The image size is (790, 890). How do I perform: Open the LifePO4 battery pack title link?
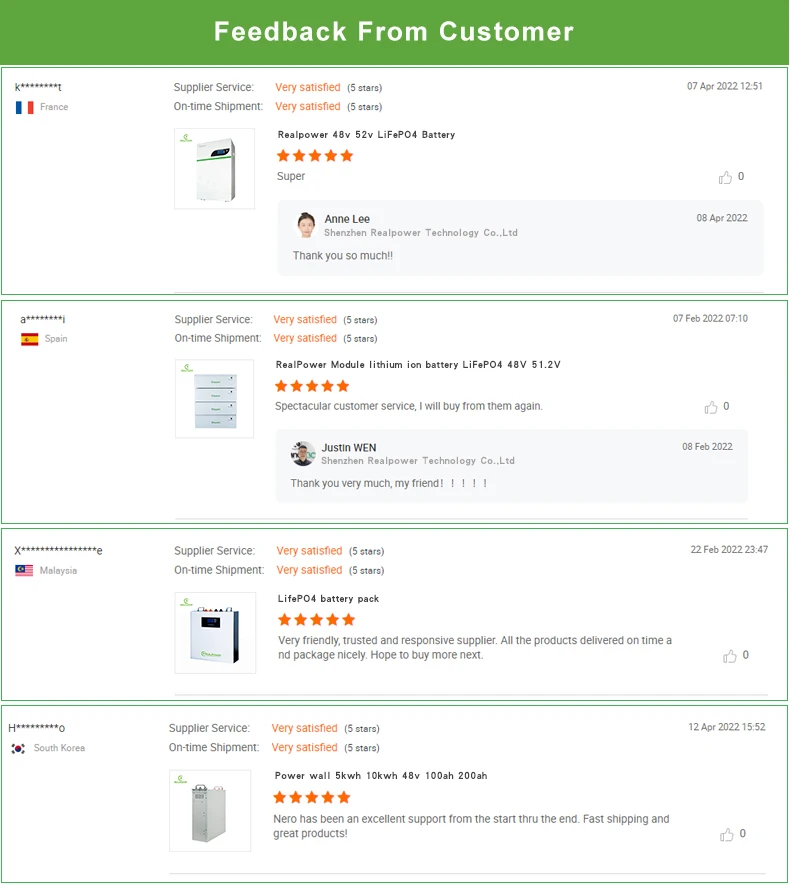328,598
